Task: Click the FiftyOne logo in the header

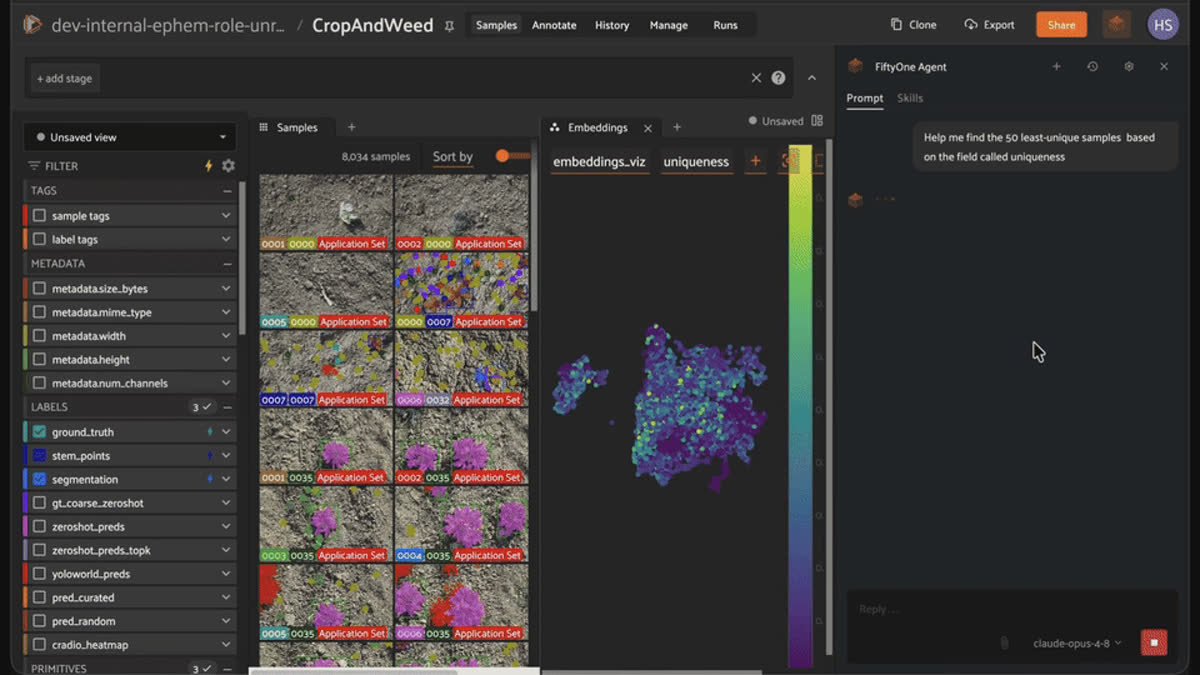Action: (x=32, y=25)
